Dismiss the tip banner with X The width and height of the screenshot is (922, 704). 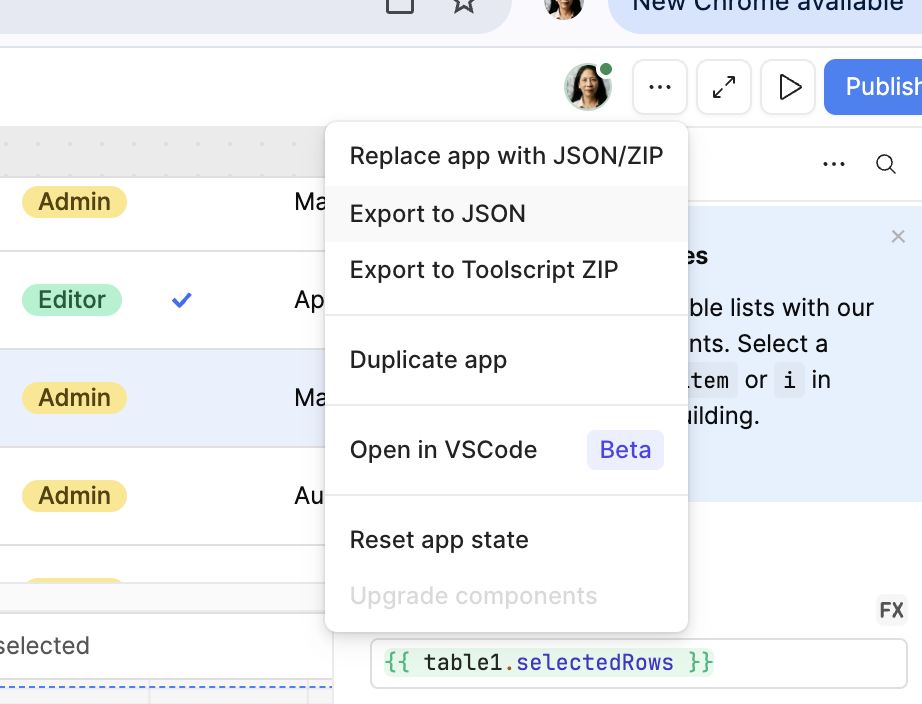(897, 236)
